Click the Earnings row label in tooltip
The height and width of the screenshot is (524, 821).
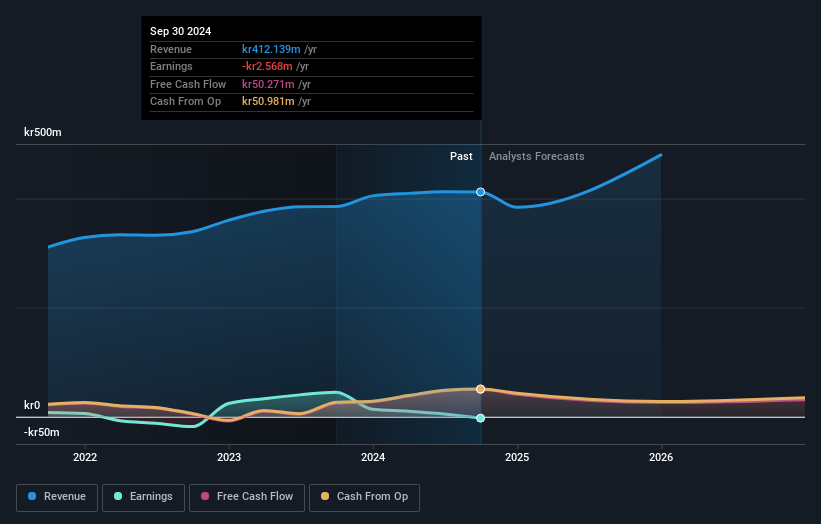point(171,66)
